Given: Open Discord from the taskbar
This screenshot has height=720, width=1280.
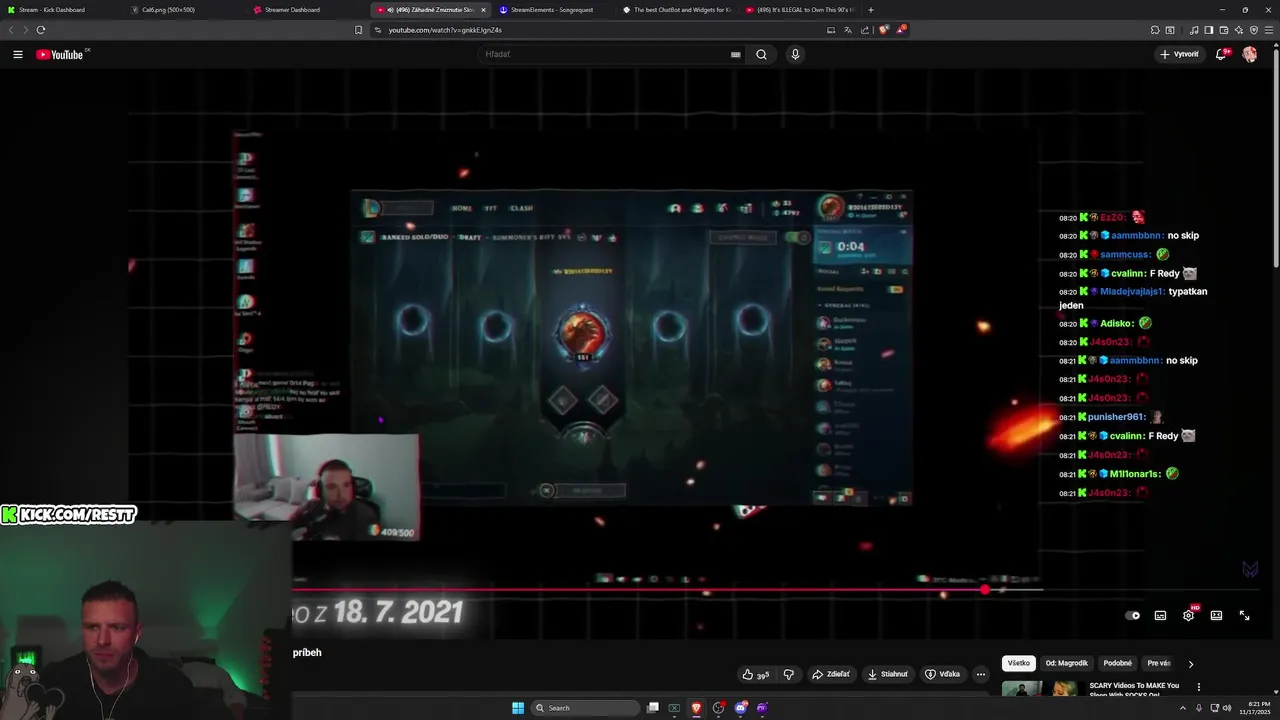Looking at the screenshot, I should 740,708.
